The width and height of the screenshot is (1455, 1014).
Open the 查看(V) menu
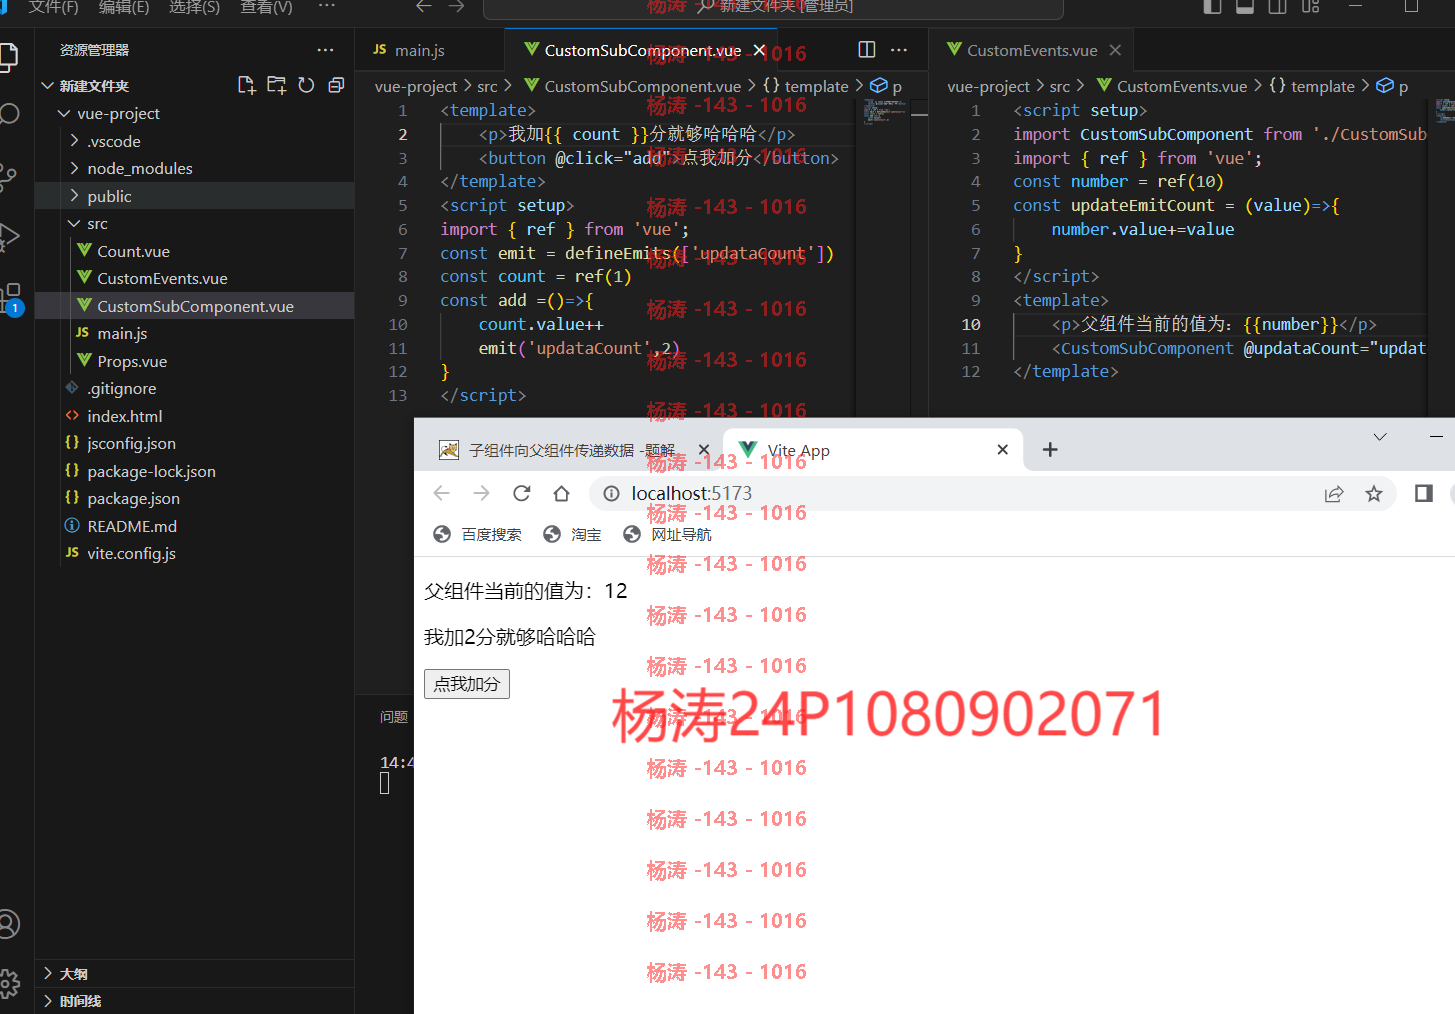click(266, 7)
